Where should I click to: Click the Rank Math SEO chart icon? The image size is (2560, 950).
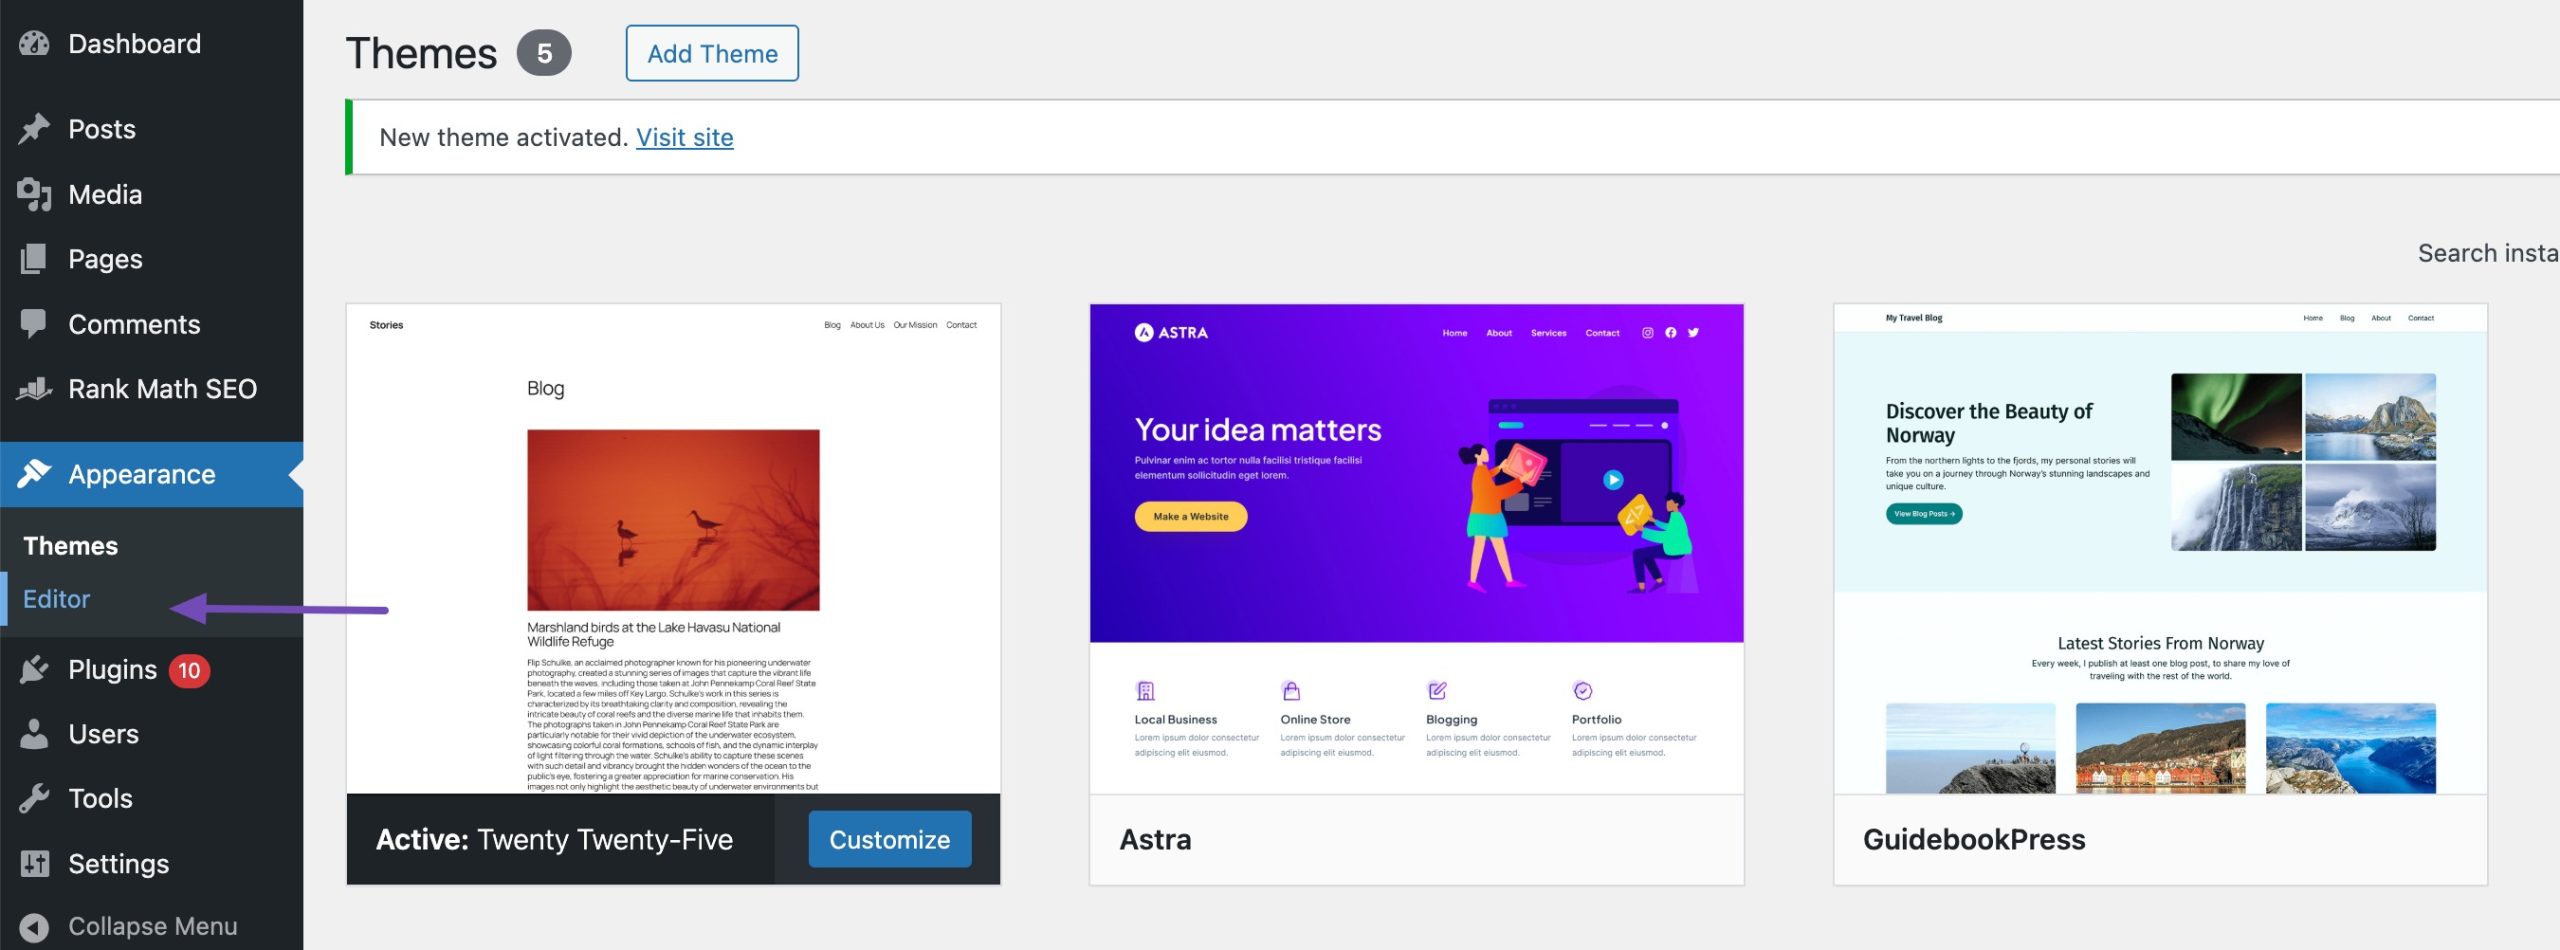34,389
